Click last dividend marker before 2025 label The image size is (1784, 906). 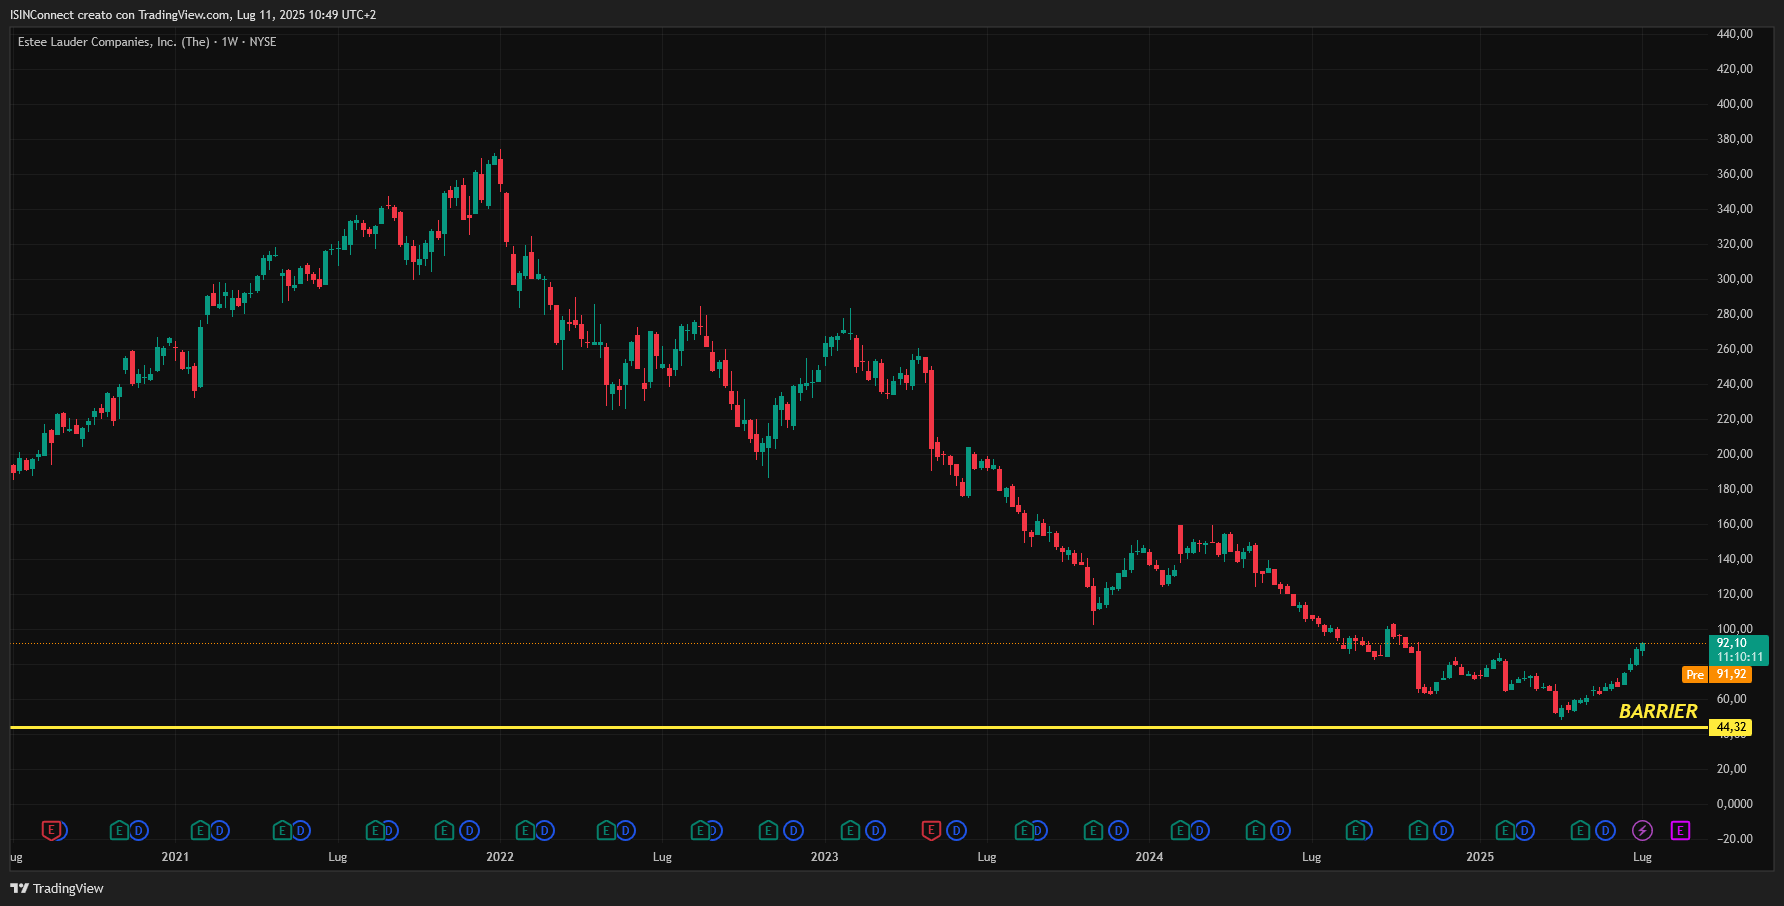[x=1443, y=830]
